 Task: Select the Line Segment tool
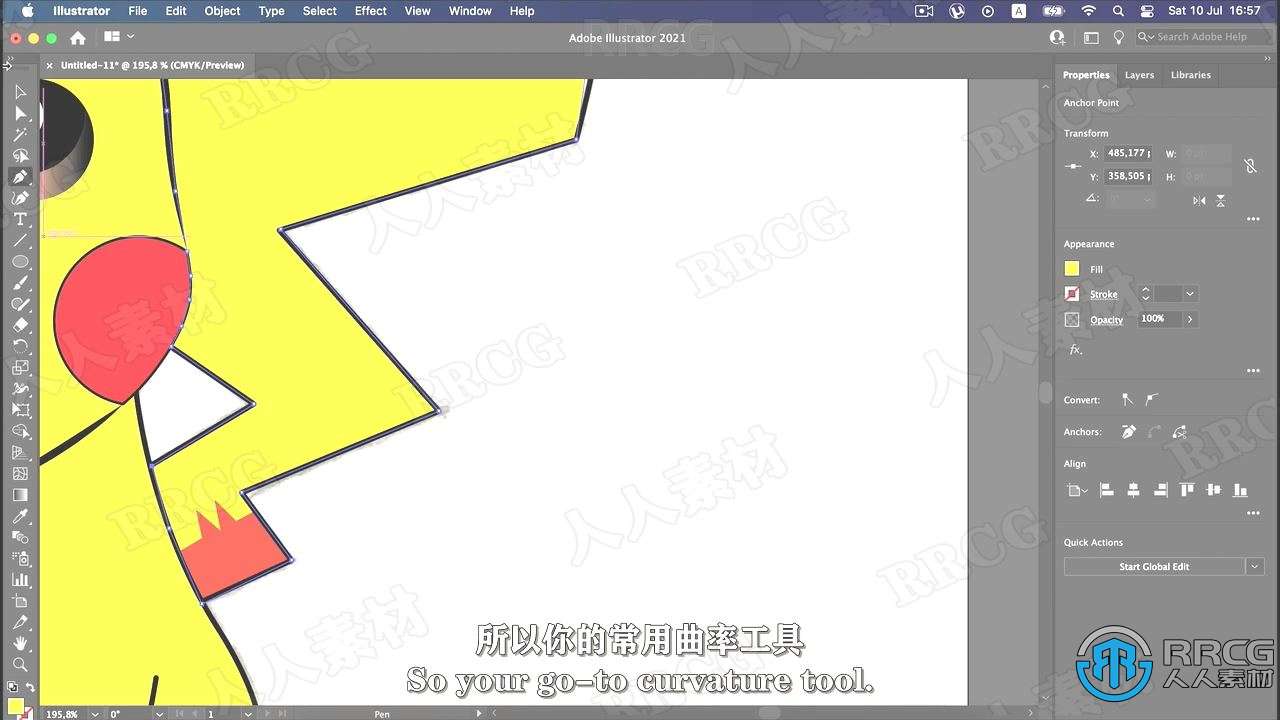[x=20, y=240]
